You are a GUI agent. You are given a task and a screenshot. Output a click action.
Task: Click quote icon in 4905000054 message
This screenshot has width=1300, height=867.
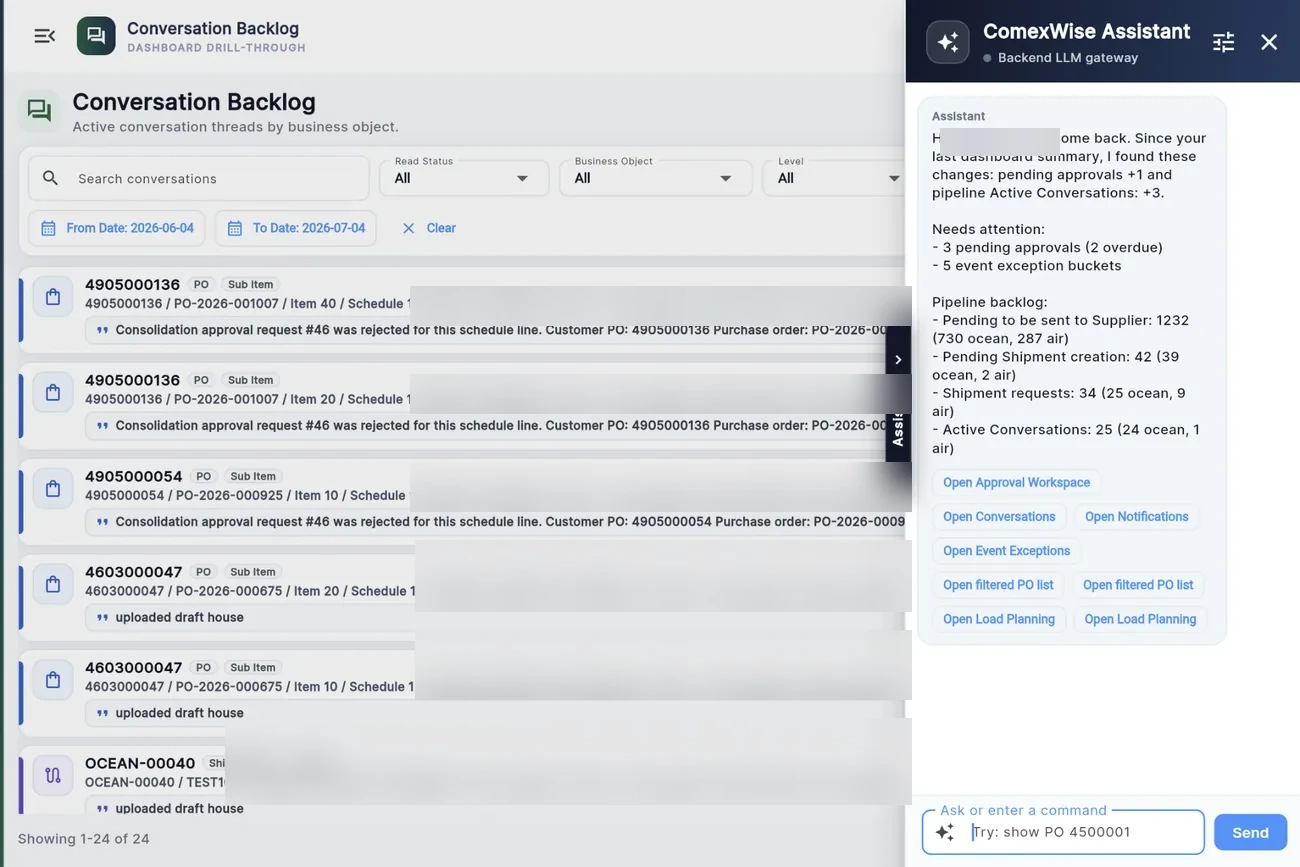102,521
